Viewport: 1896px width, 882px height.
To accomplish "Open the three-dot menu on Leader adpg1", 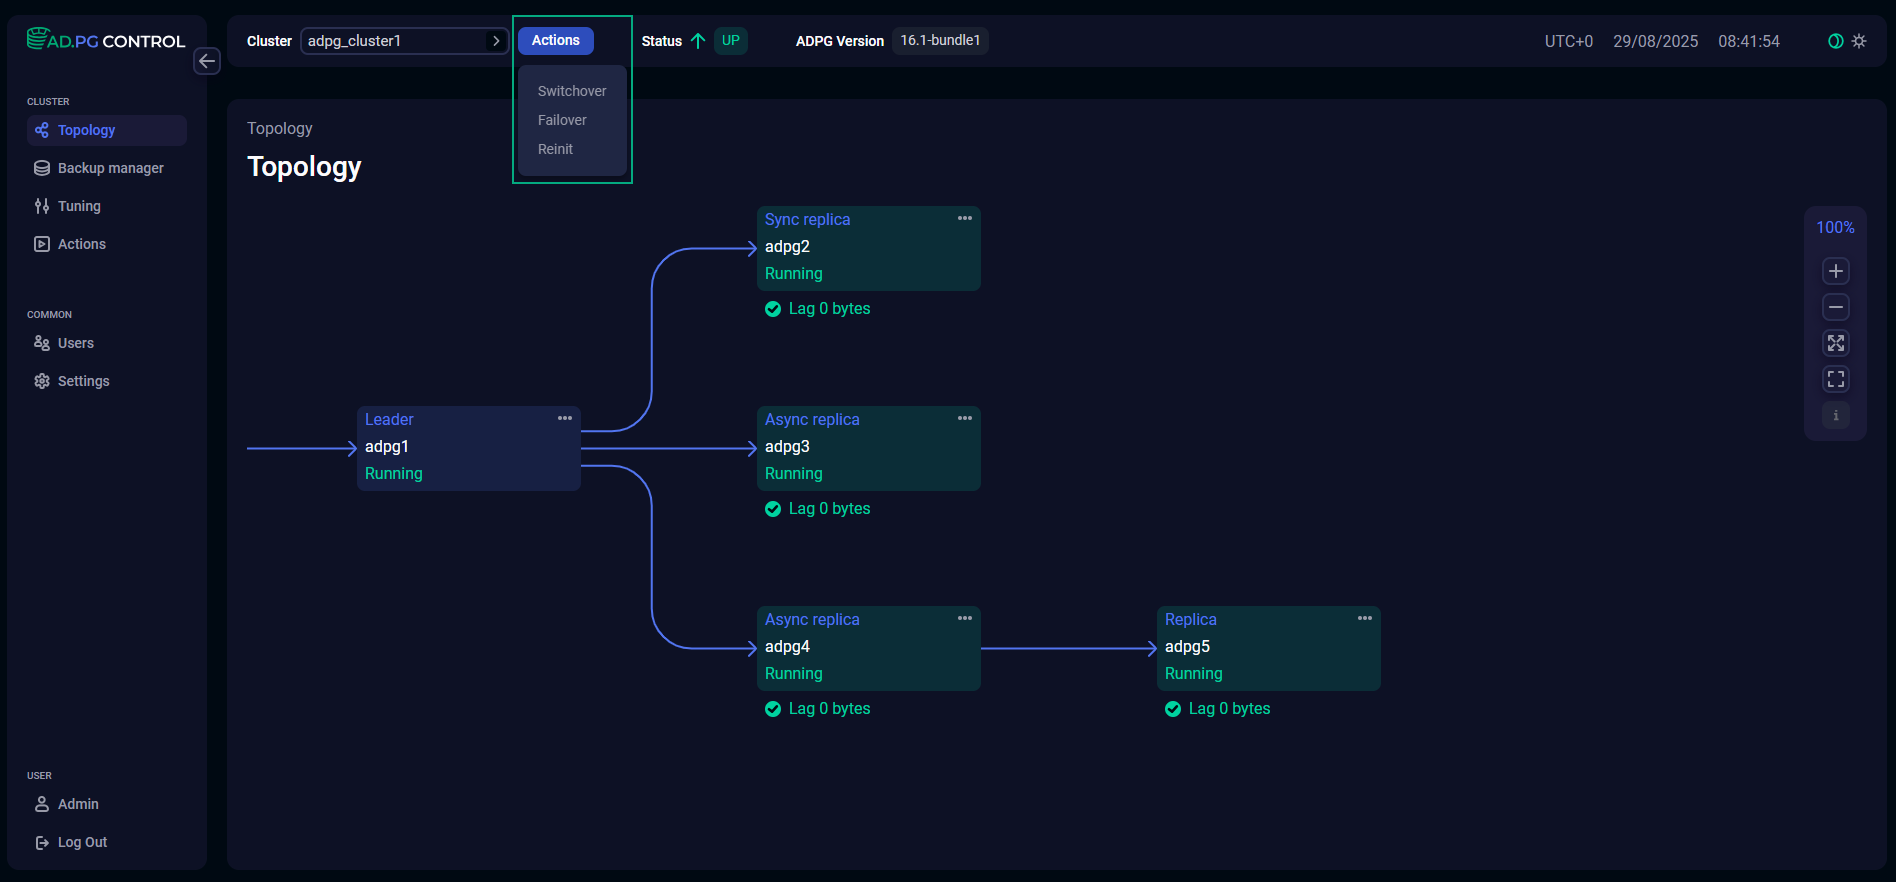I will click(x=565, y=418).
